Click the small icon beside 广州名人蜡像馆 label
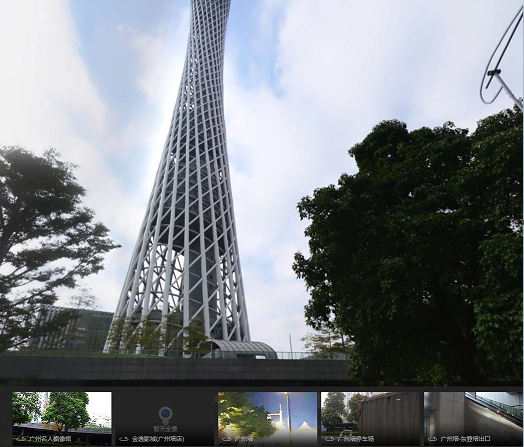 pyautogui.click(x=21, y=439)
